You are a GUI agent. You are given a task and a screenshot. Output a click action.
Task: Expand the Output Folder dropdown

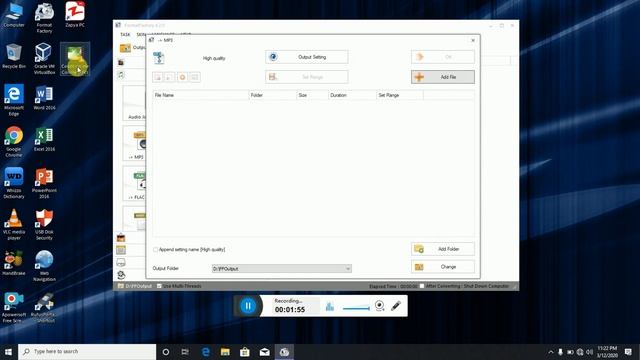coord(348,269)
